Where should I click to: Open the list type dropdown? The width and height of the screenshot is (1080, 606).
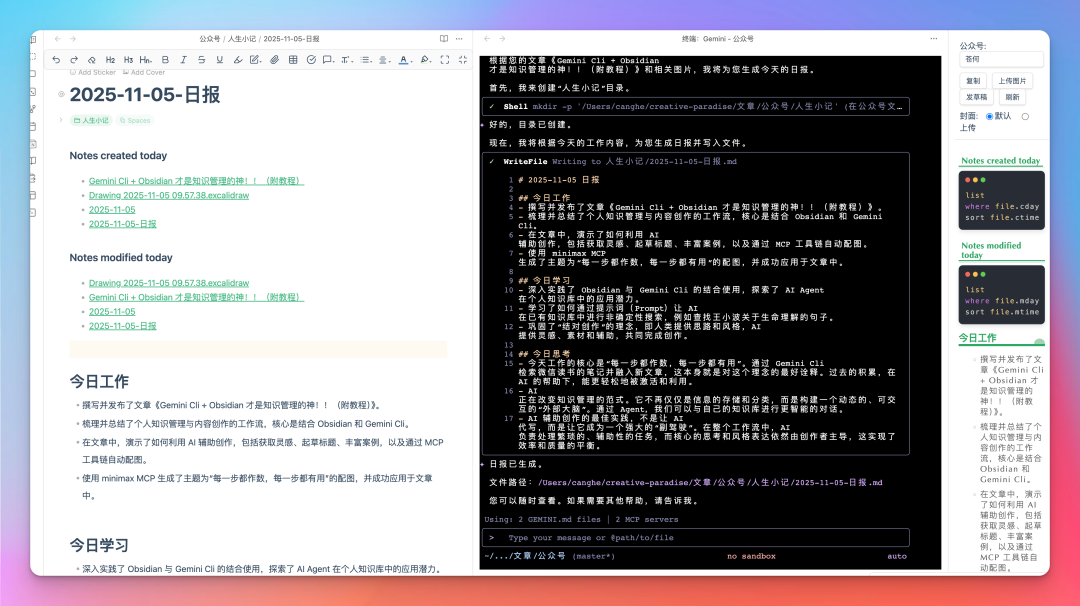[366, 60]
